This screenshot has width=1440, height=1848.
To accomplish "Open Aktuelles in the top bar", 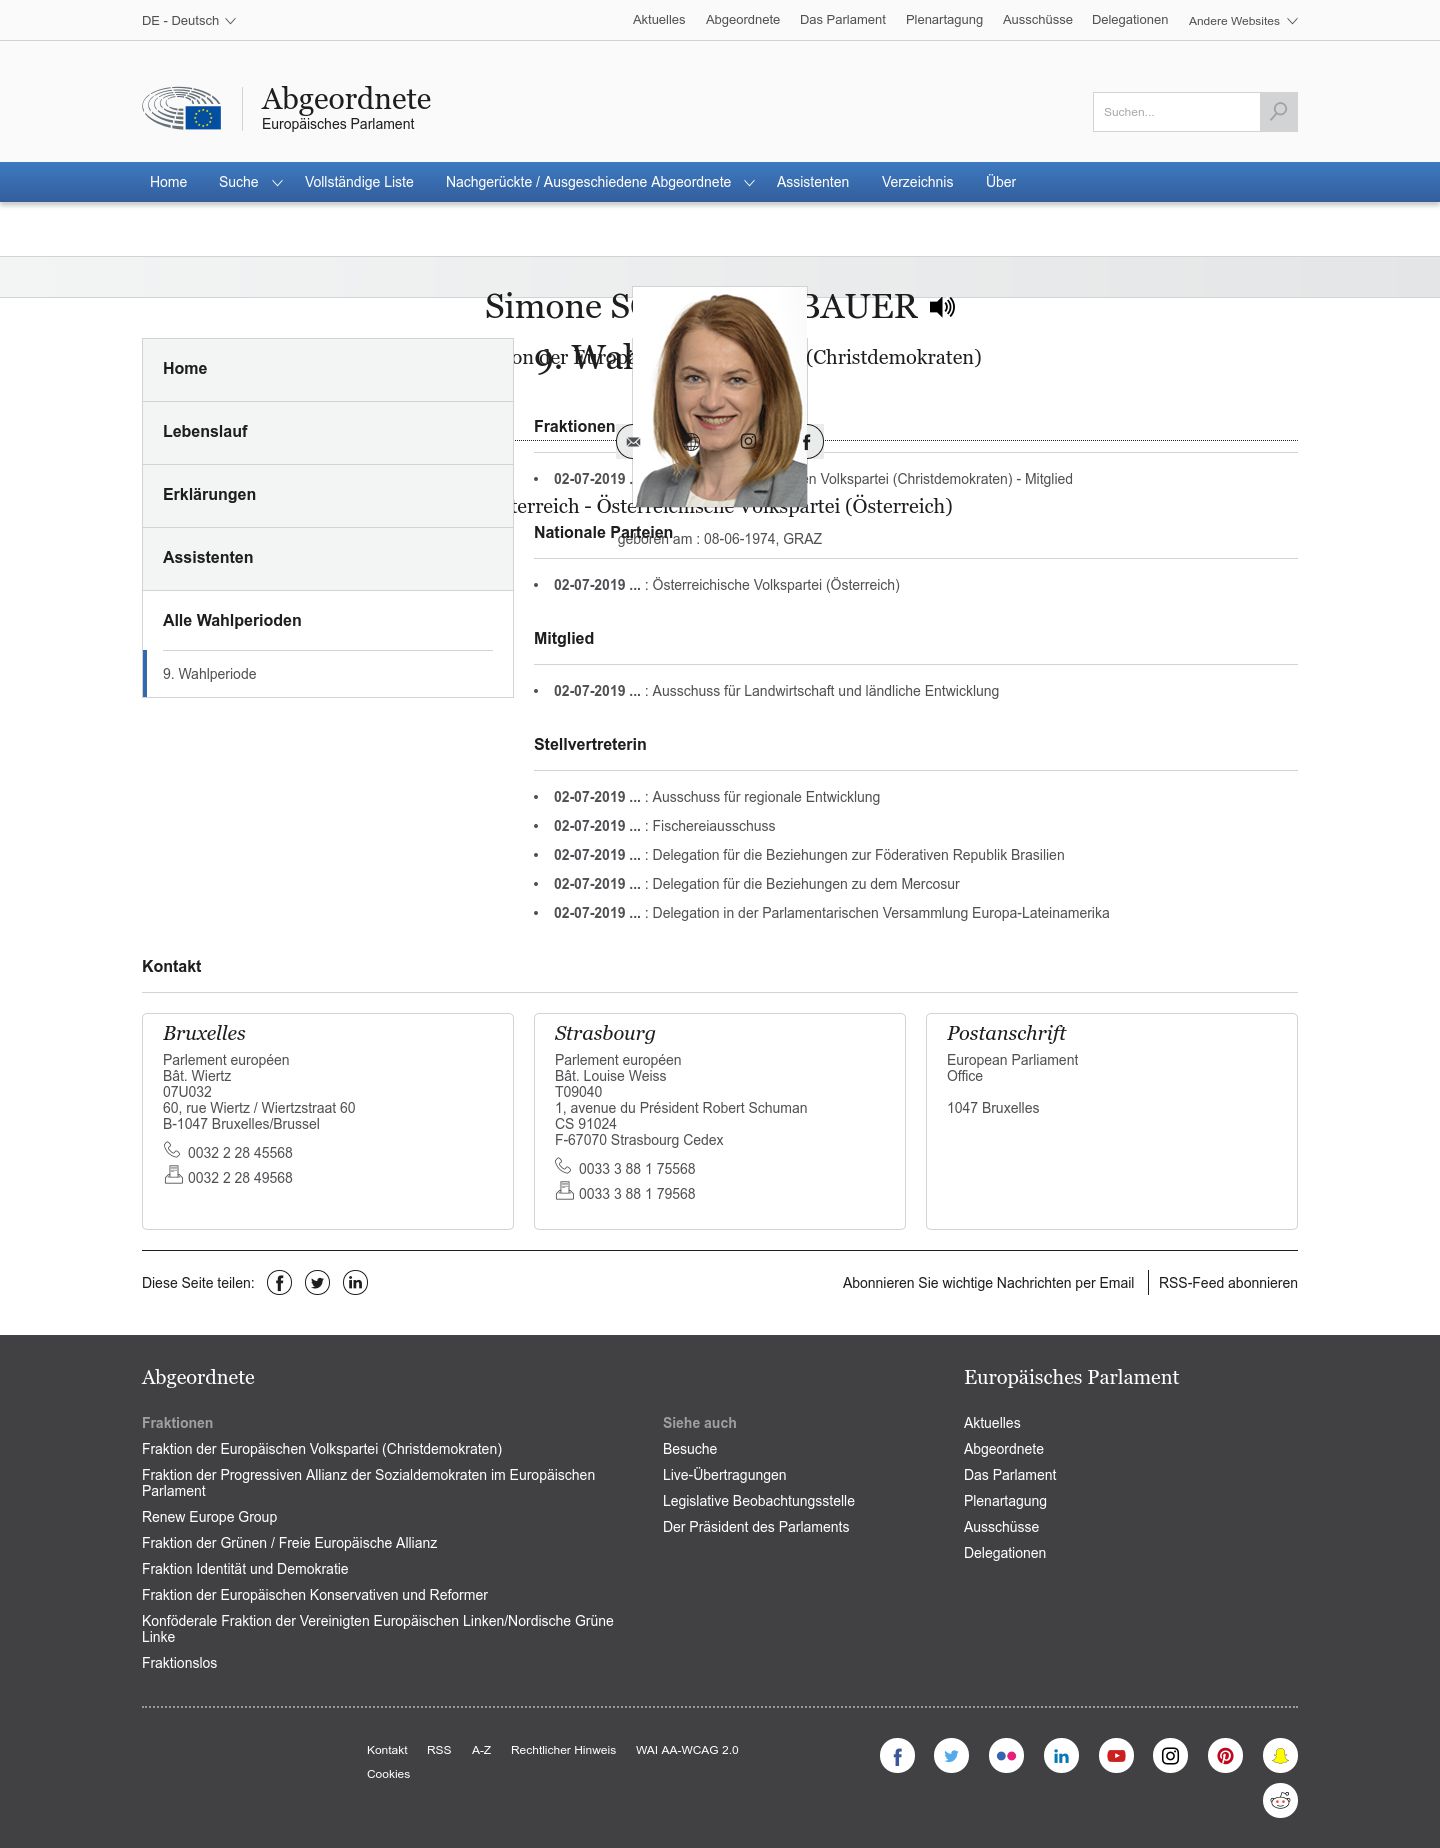I will 659,20.
